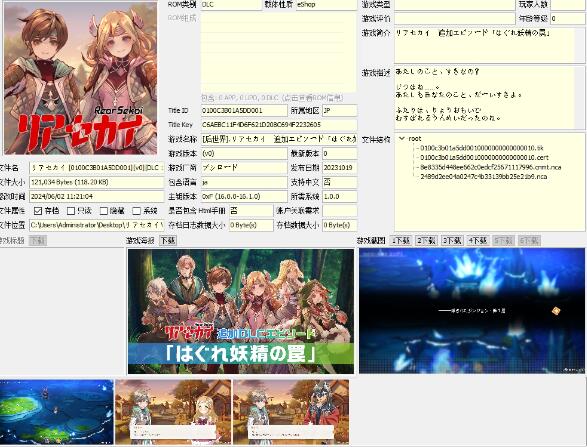Click the game summary text box
The width and height of the screenshot is (587, 447).
(489, 45)
